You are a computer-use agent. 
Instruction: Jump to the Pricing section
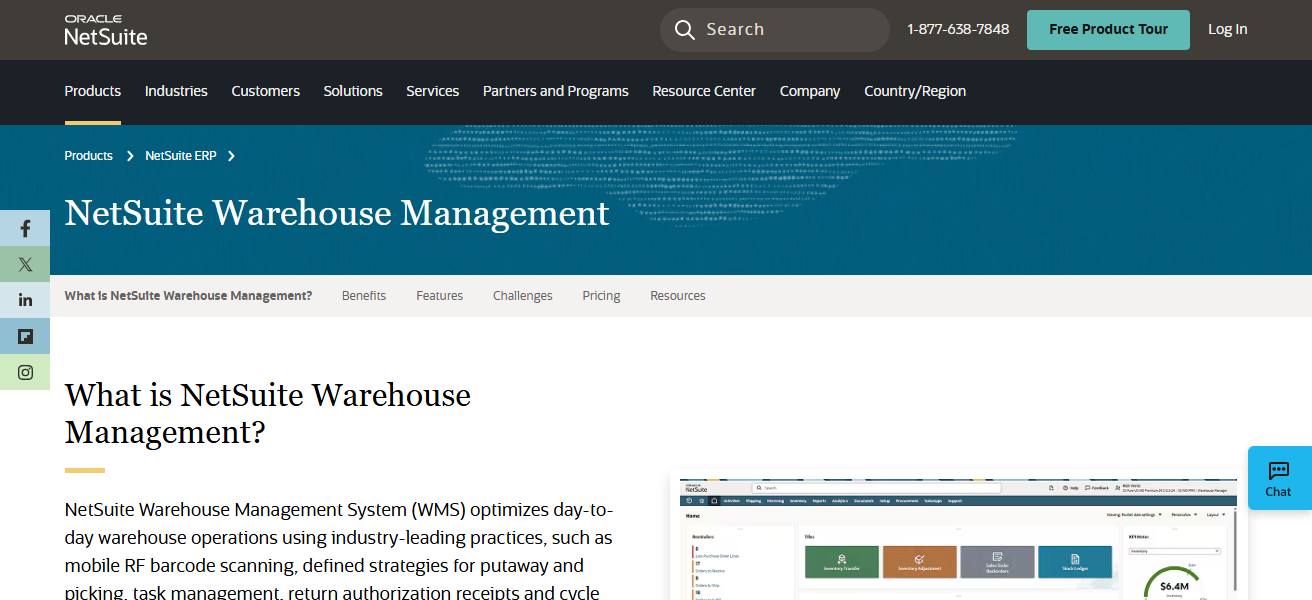601,296
